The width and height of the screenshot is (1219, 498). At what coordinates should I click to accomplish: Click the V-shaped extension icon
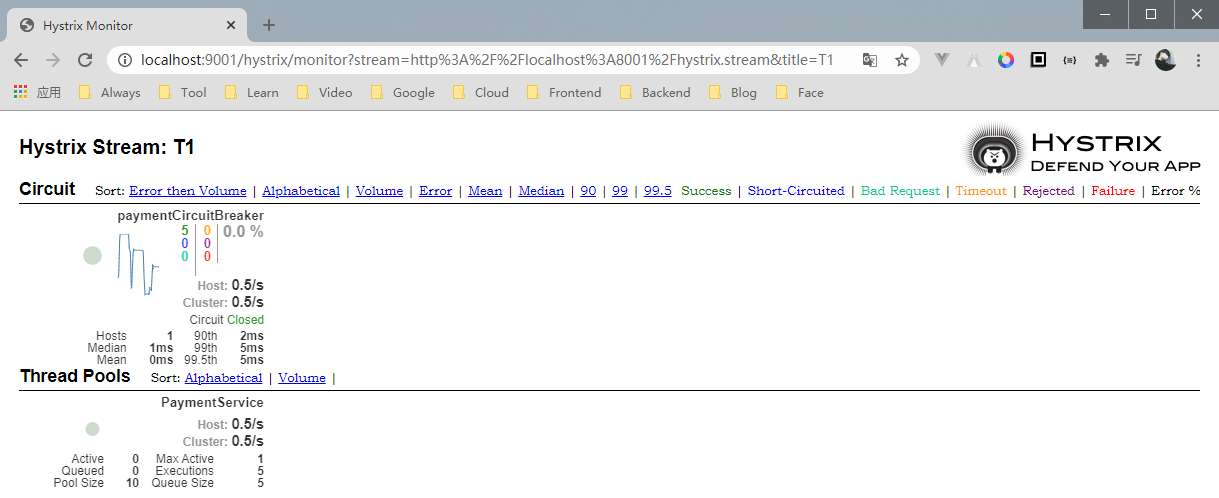(941, 60)
